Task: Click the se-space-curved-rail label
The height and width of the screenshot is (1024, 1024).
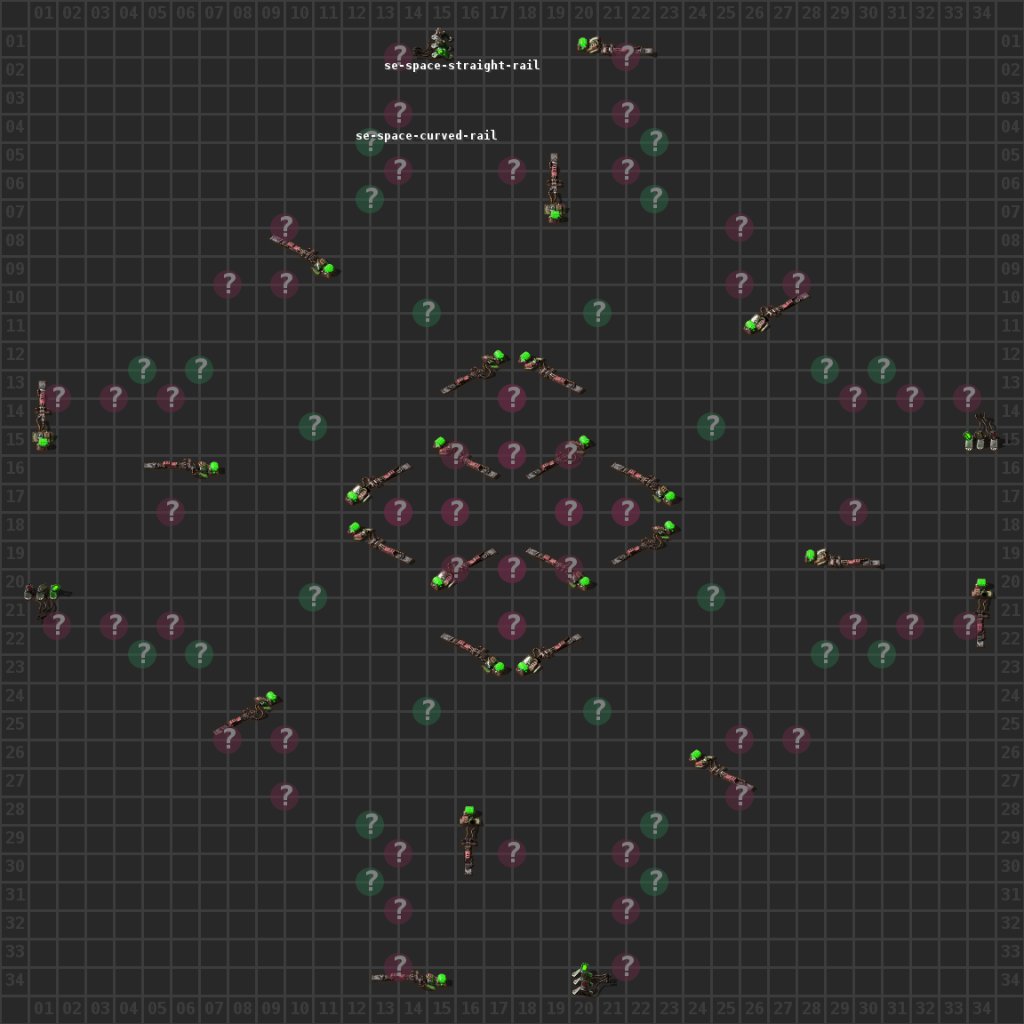Action: [426, 136]
